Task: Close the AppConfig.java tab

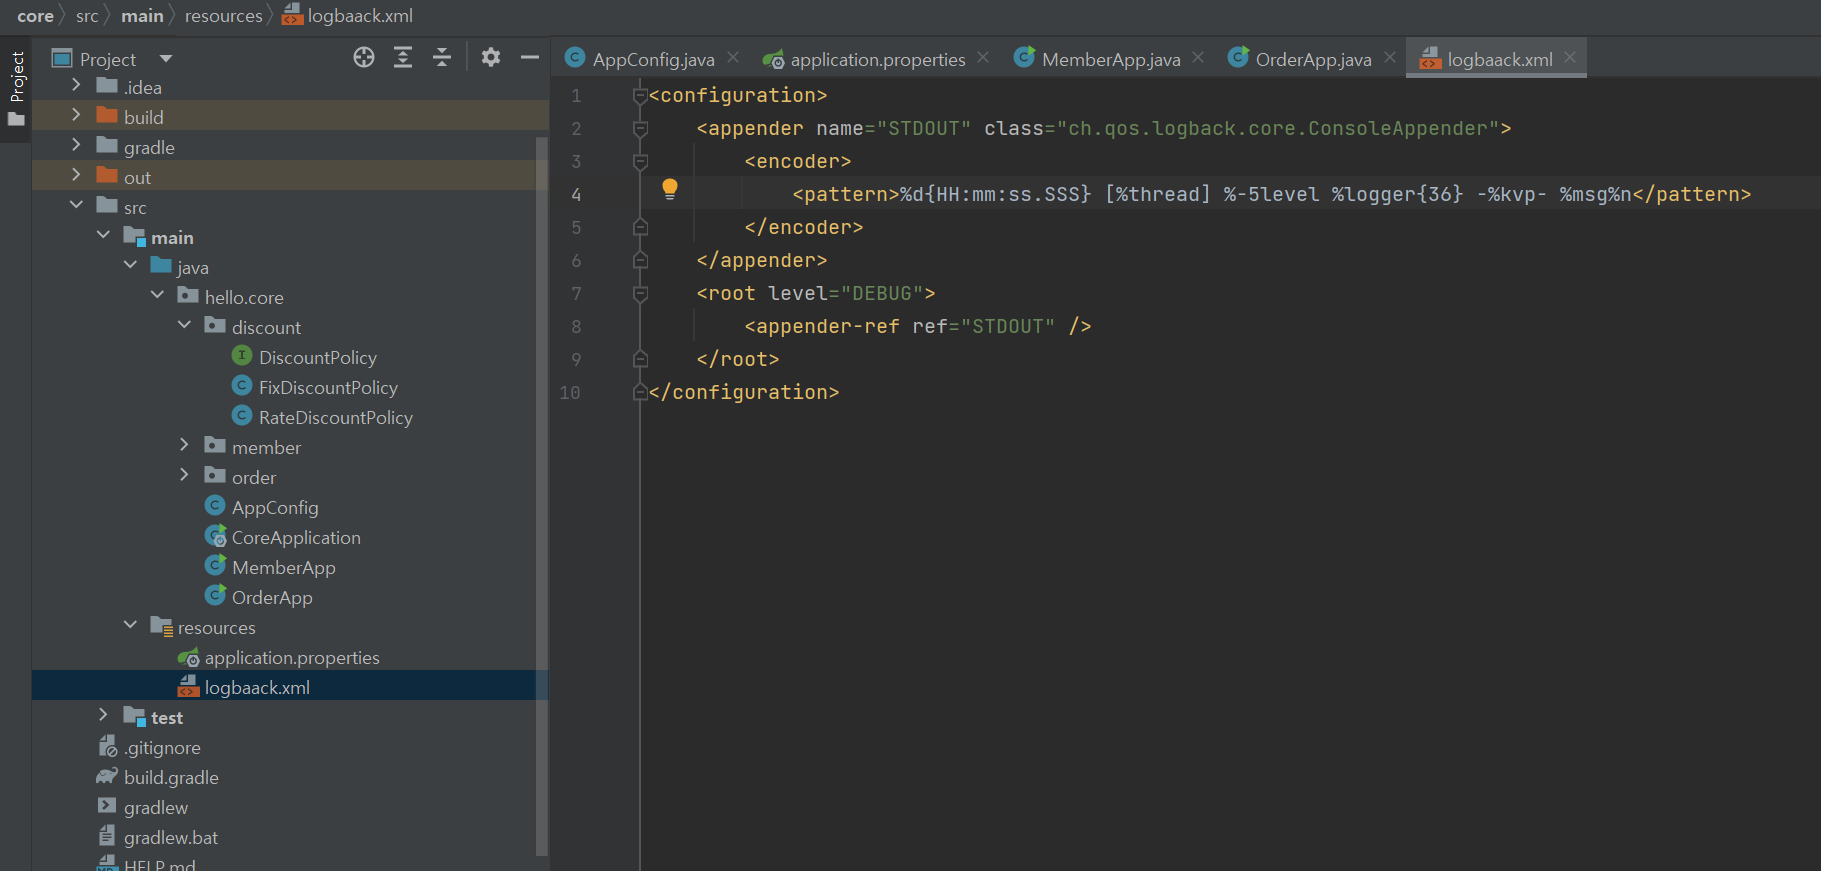Action: [733, 57]
